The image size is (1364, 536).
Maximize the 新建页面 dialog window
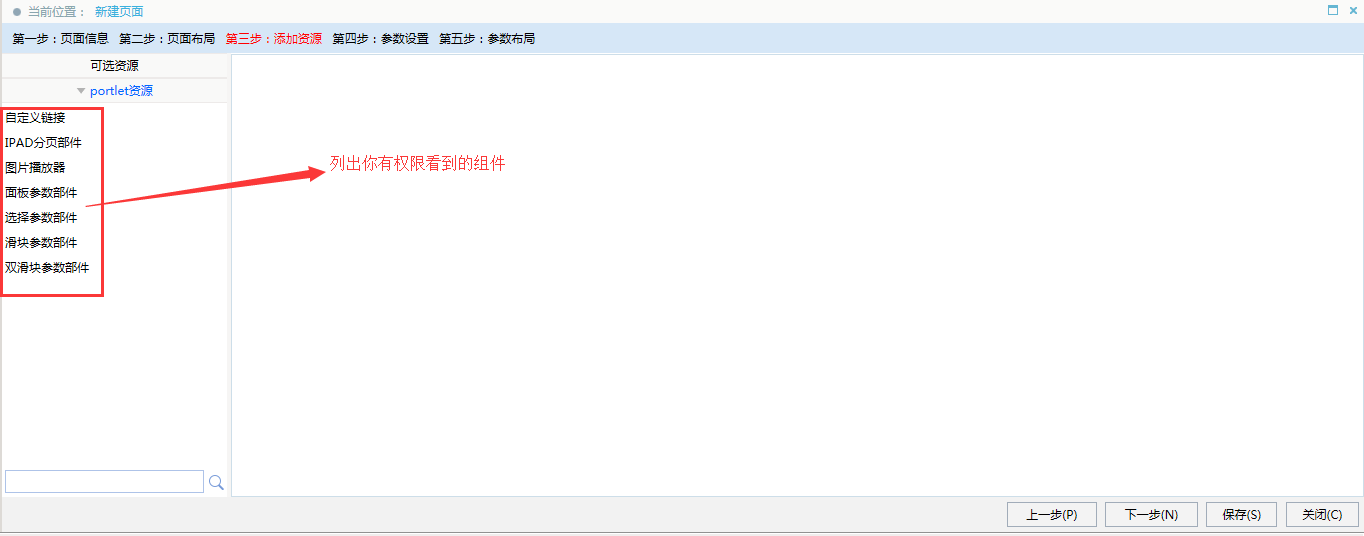[1333, 10]
